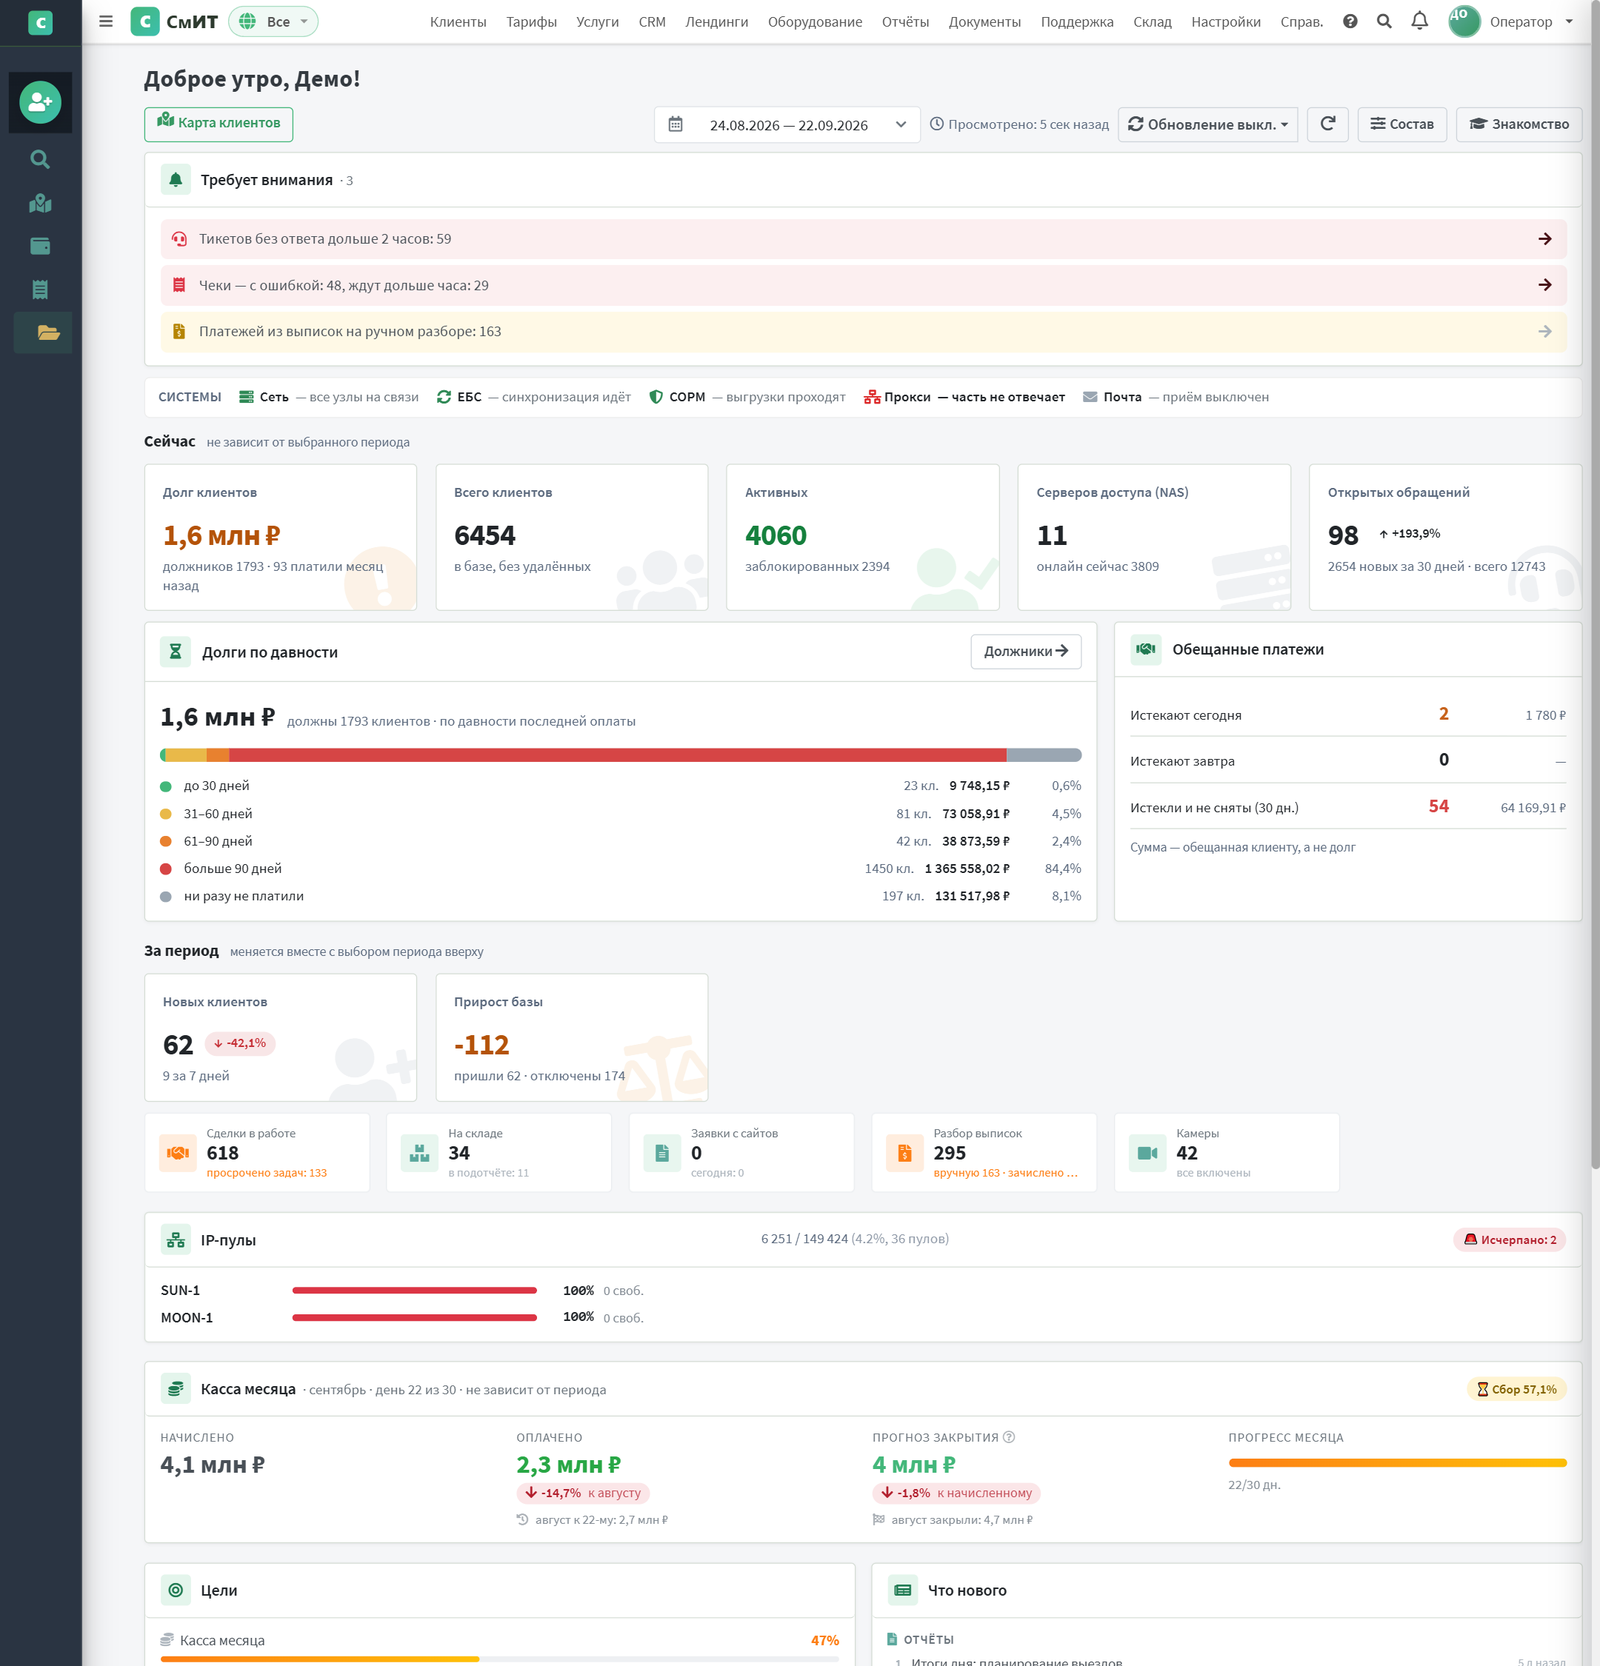Open the Клиенты menu
Image resolution: width=1600 pixels, height=1666 pixels.
point(458,22)
